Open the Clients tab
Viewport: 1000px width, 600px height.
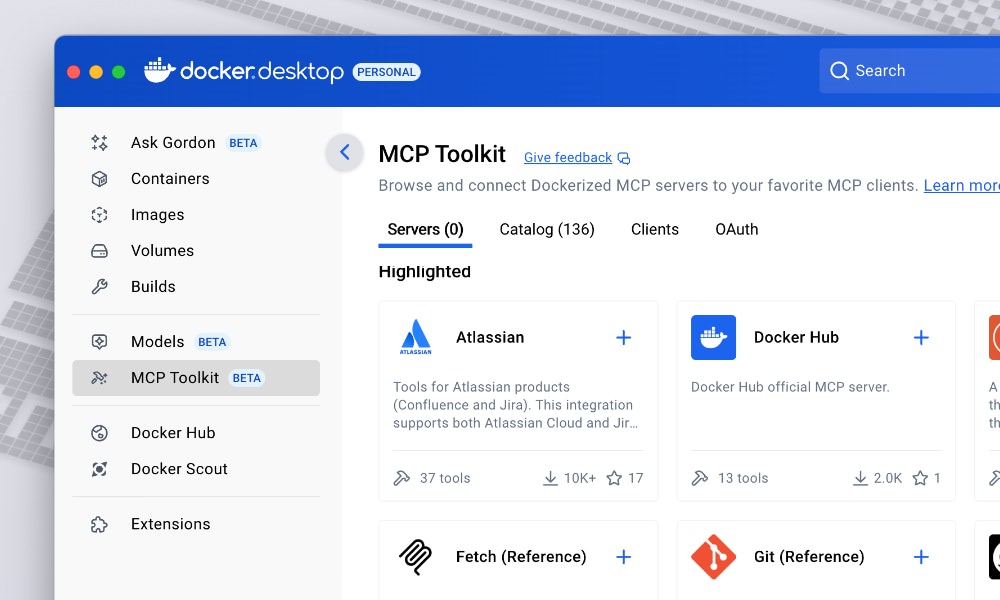[655, 229]
